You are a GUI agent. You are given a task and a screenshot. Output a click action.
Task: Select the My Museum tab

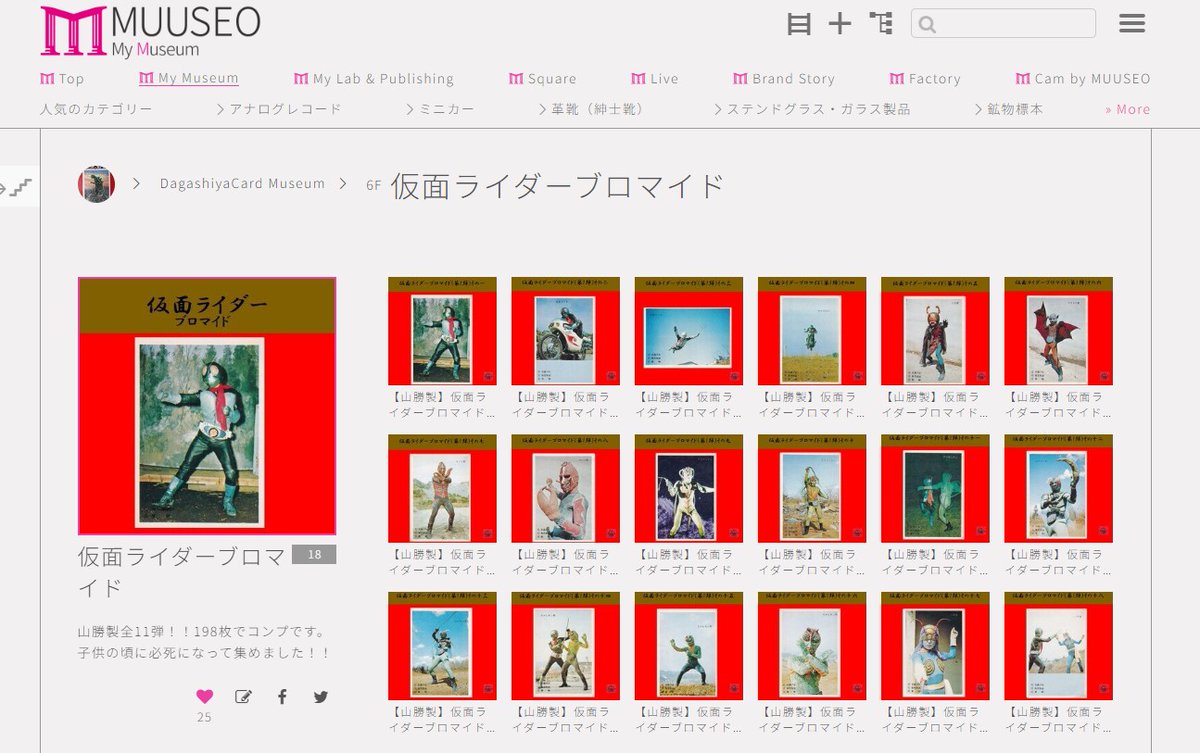coord(189,79)
